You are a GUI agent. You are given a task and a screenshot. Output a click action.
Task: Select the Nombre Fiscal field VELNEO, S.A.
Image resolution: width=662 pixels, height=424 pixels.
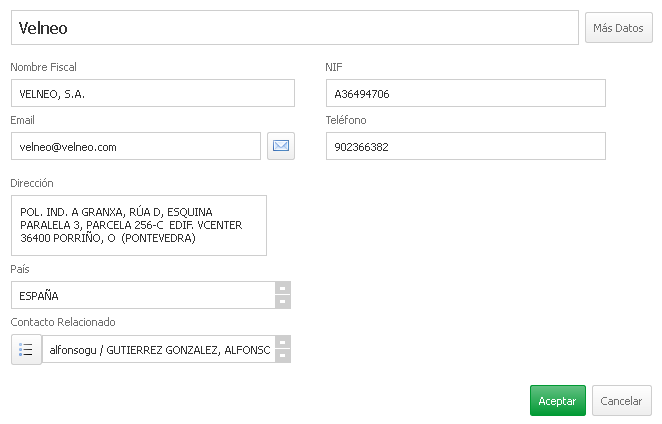coord(153,93)
